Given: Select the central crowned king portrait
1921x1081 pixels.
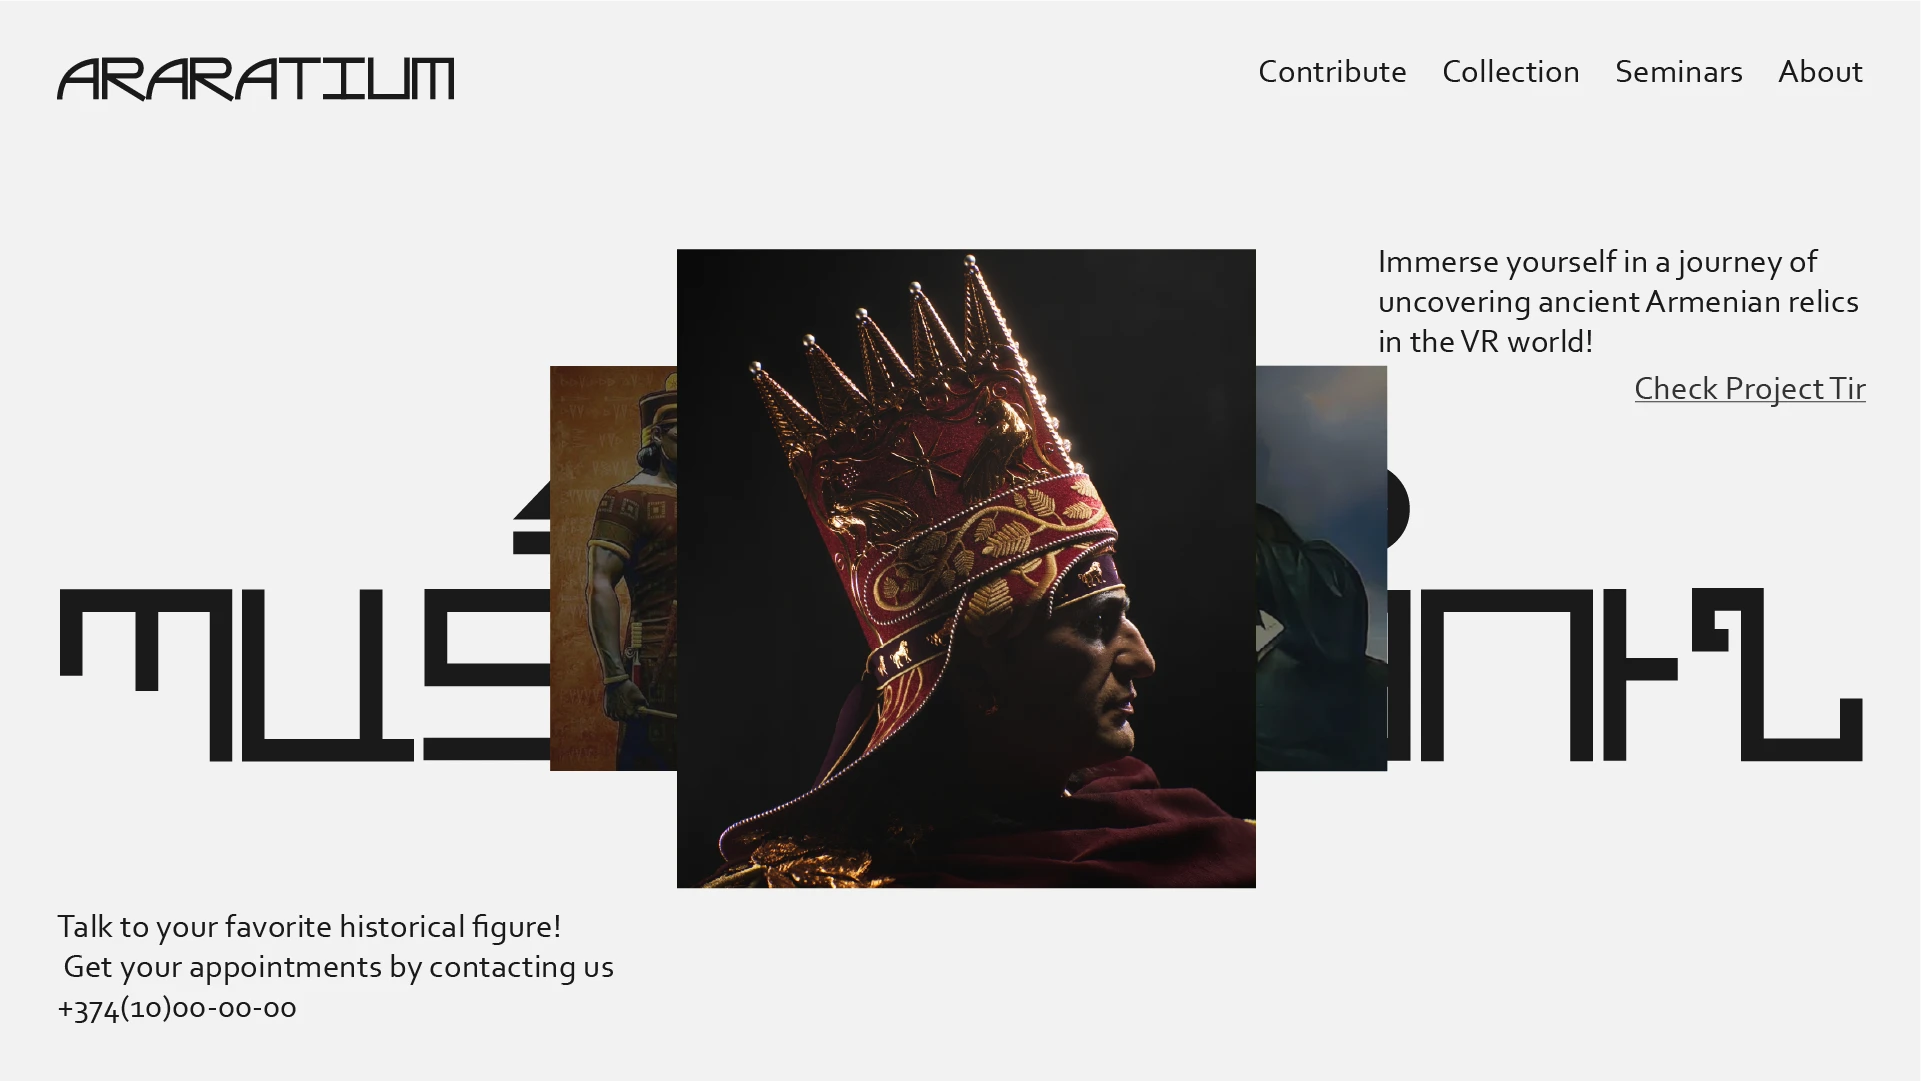Looking at the screenshot, I should coord(966,568).
